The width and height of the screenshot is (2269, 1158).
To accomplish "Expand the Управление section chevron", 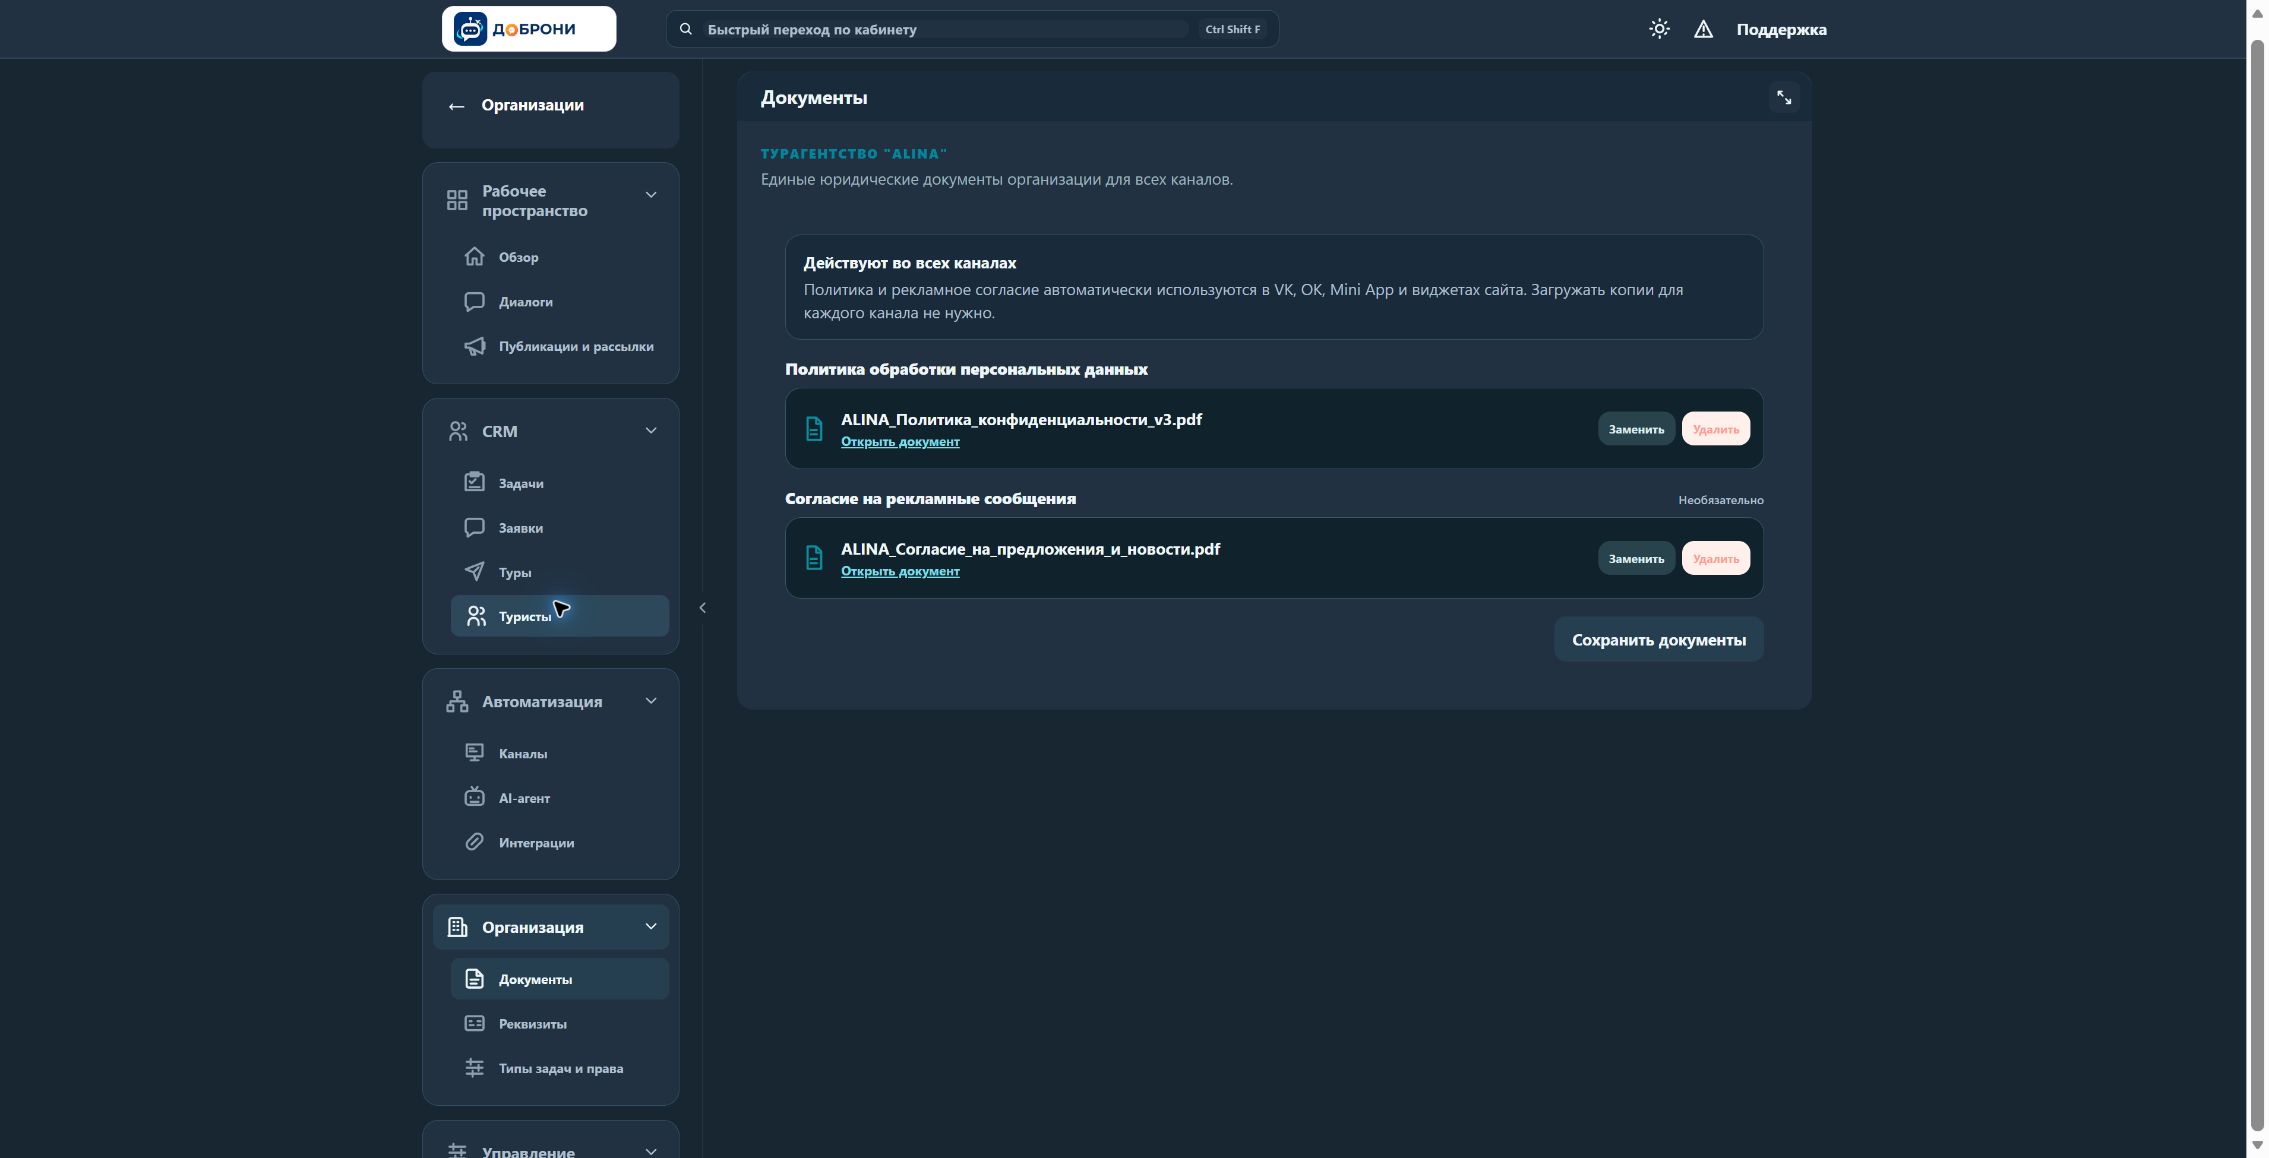I will (x=651, y=1151).
